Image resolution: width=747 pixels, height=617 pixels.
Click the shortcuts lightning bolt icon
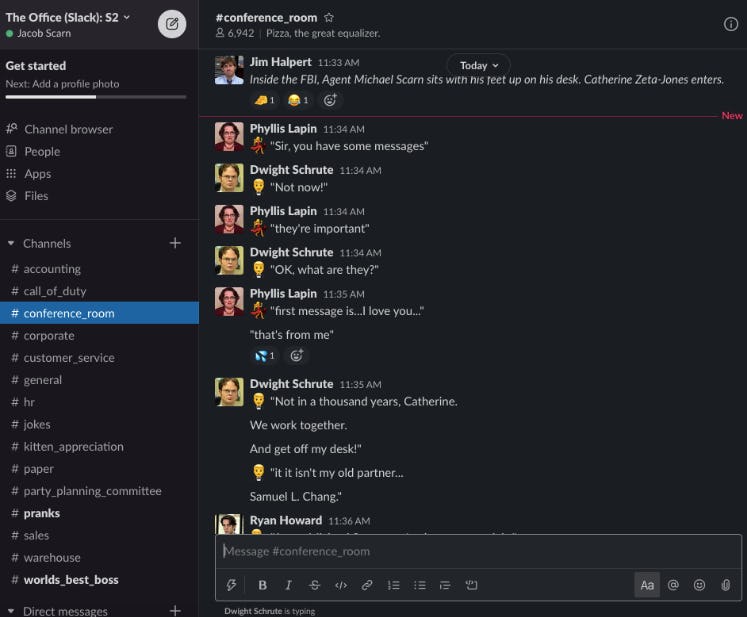233,585
